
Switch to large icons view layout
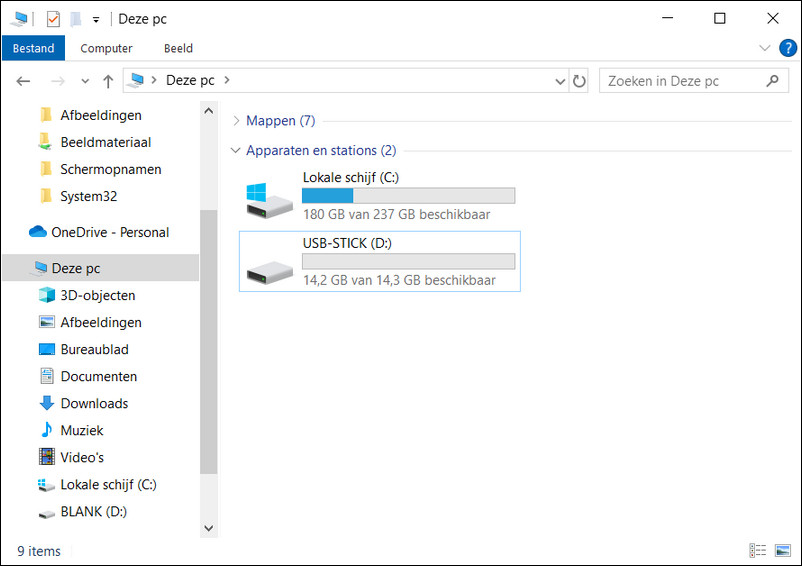coord(783,551)
